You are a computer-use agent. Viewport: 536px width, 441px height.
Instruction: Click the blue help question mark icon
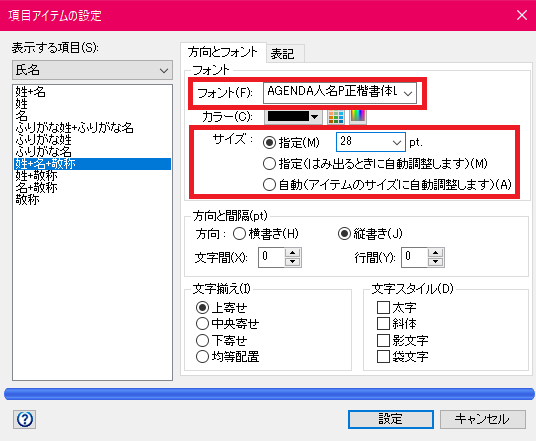[x=25, y=419]
